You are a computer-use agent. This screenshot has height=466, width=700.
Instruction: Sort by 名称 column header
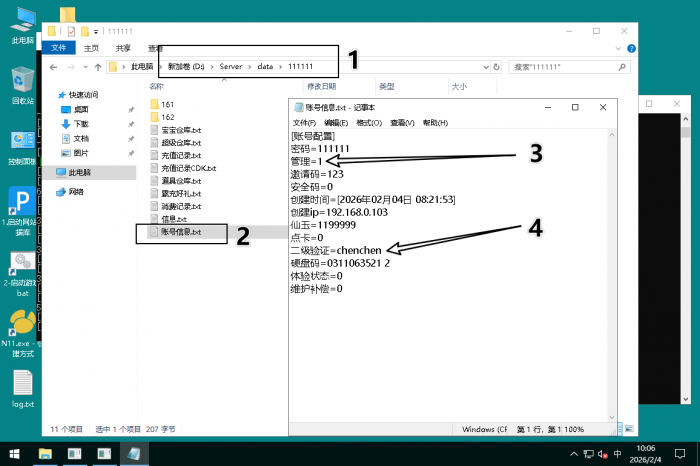click(156, 87)
